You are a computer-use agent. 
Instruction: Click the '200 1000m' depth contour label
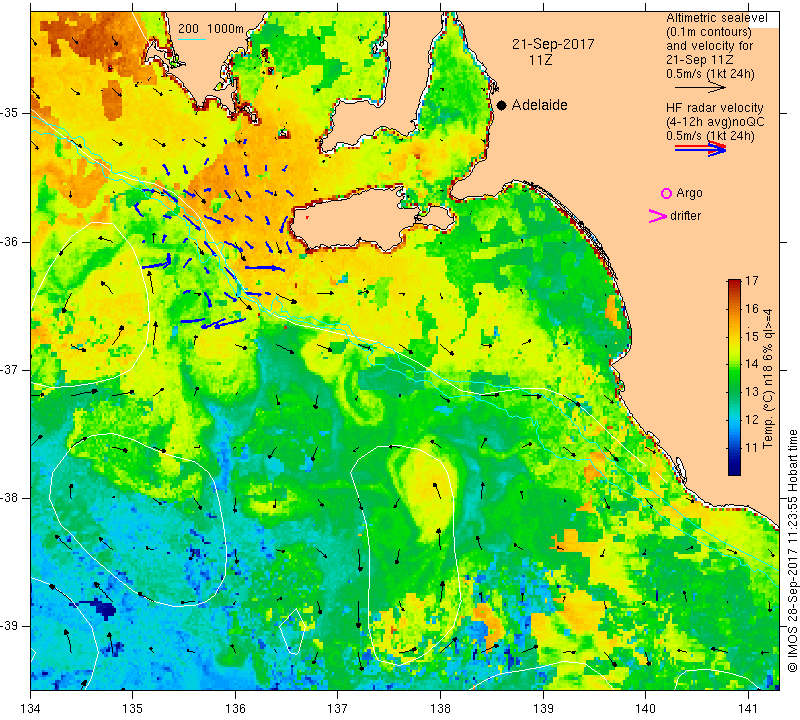pyautogui.click(x=211, y=29)
